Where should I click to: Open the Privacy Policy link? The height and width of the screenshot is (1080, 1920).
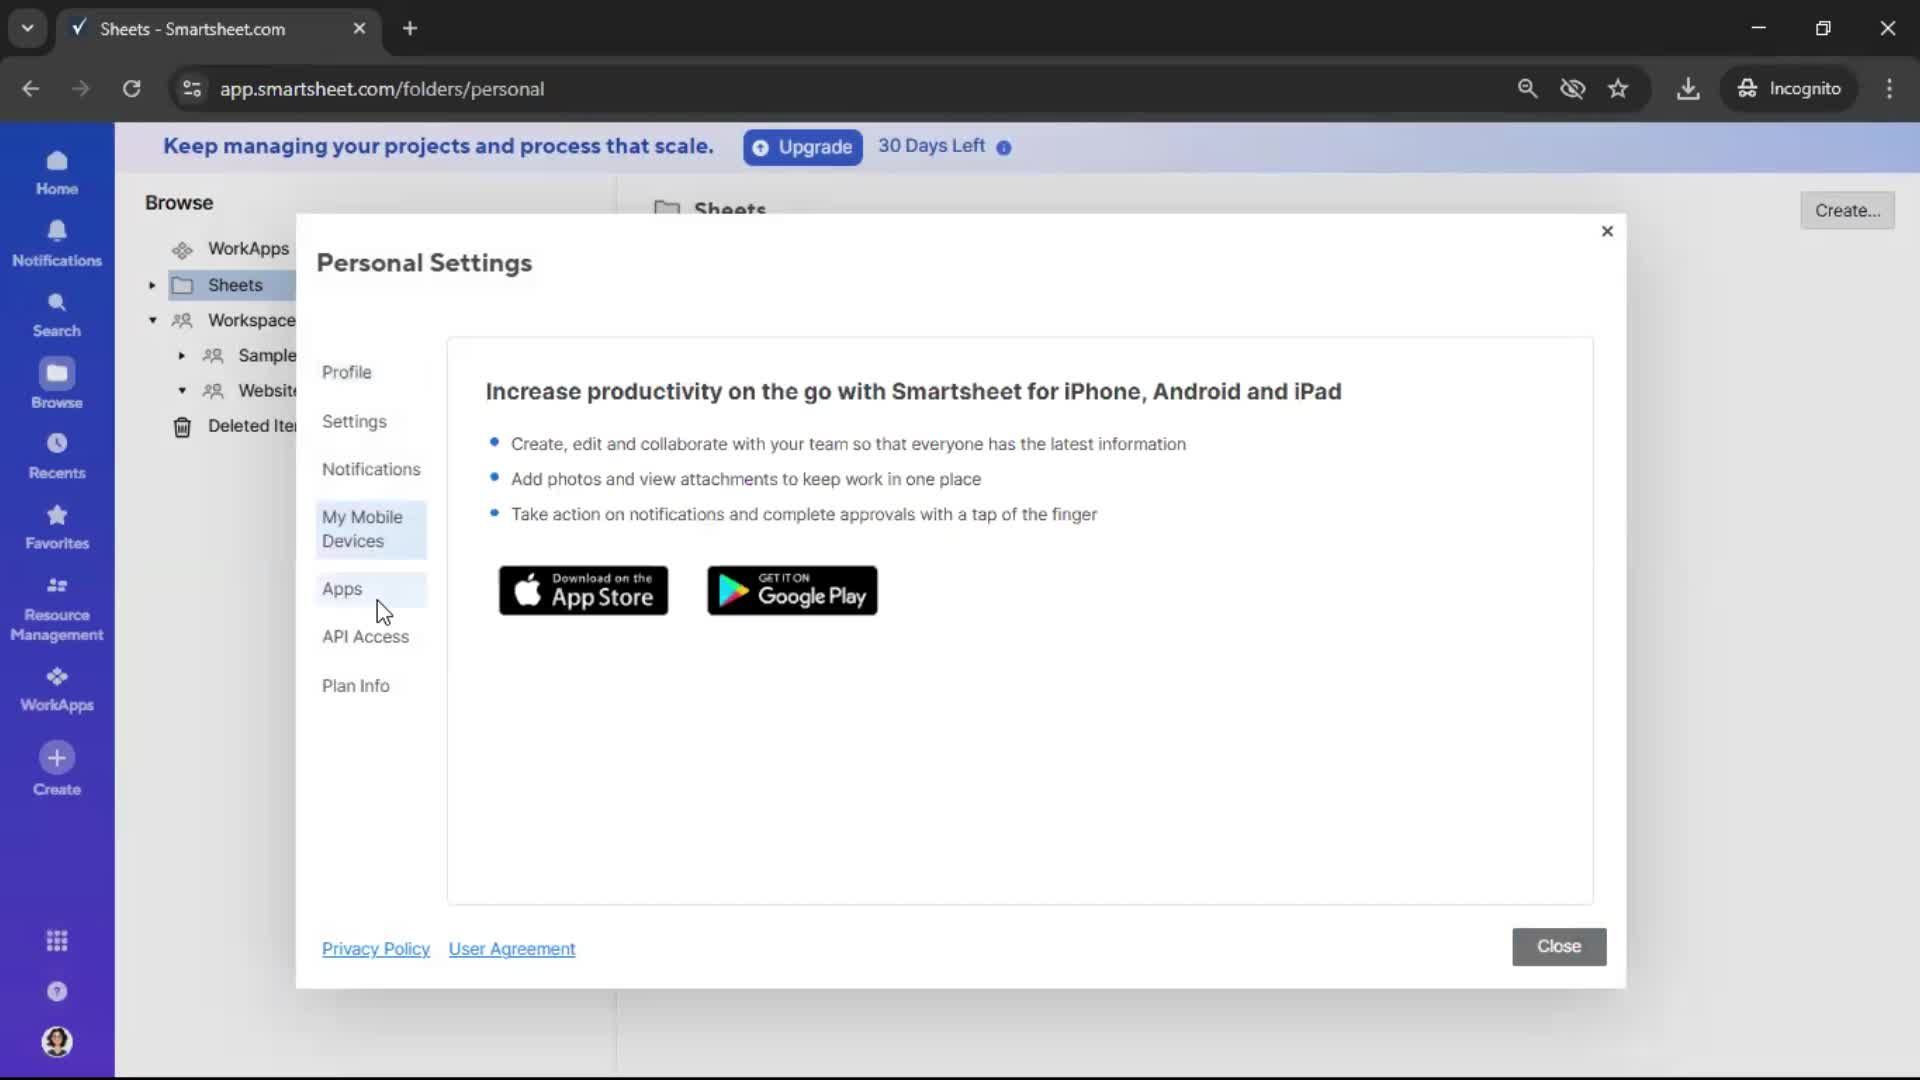point(376,949)
